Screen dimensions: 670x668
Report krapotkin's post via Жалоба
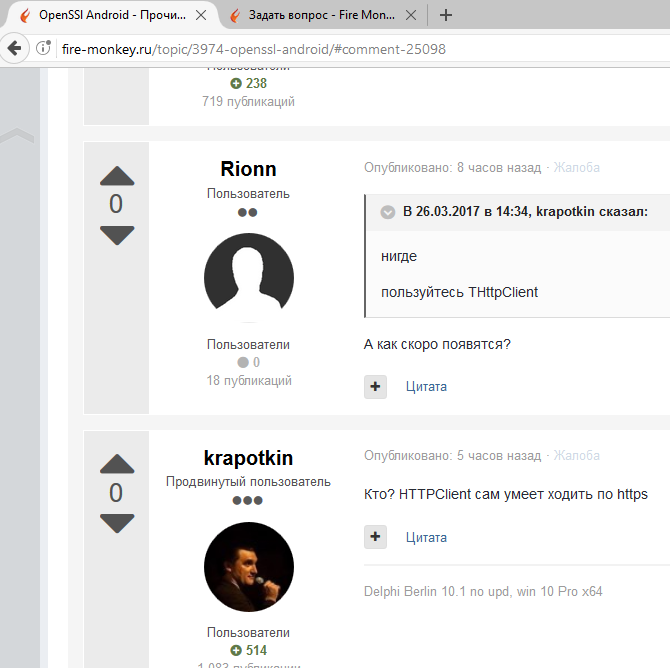(576, 456)
